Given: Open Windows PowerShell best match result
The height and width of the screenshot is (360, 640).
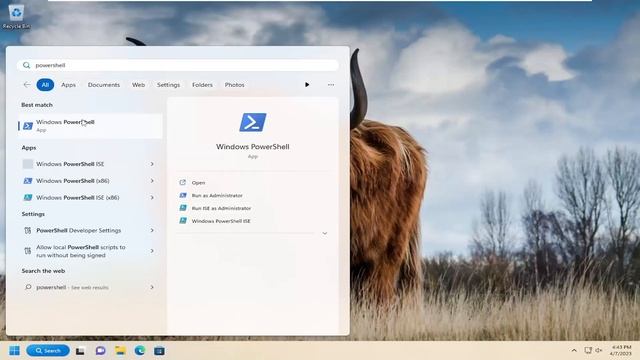Looking at the screenshot, I should coord(90,126).
